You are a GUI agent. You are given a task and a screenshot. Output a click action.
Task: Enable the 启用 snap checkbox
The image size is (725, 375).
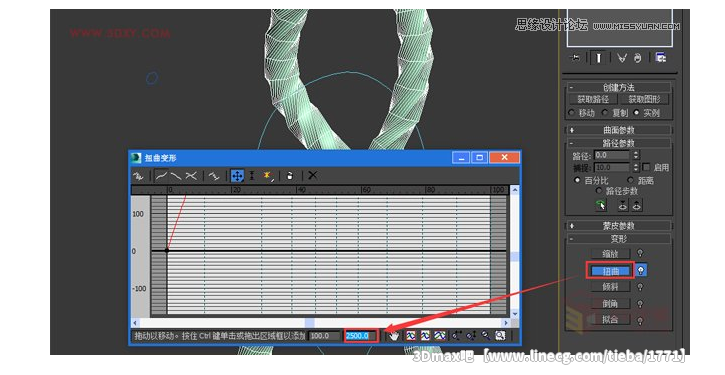646,167
